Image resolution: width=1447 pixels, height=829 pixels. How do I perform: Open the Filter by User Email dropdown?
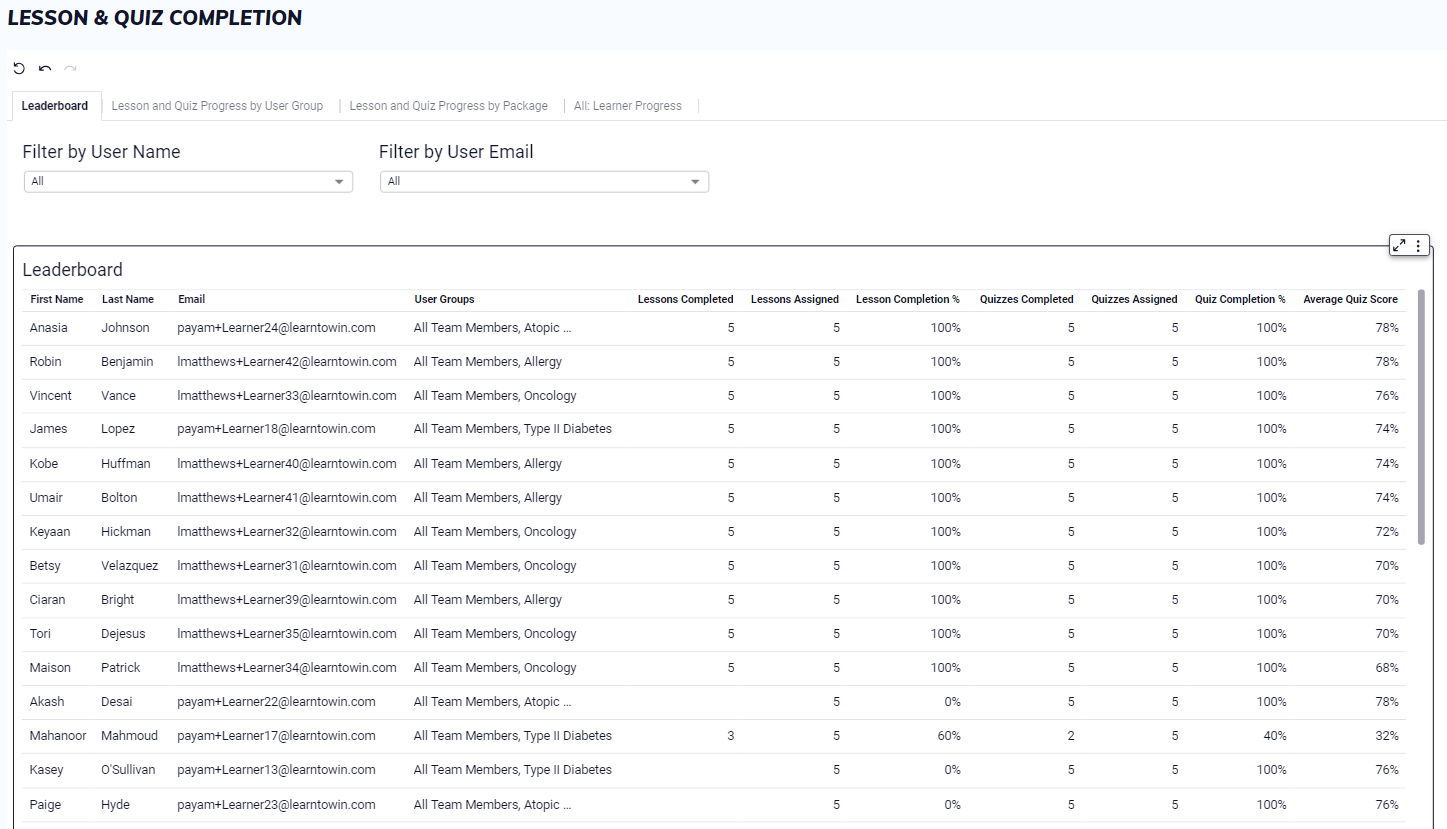point(544,182)
